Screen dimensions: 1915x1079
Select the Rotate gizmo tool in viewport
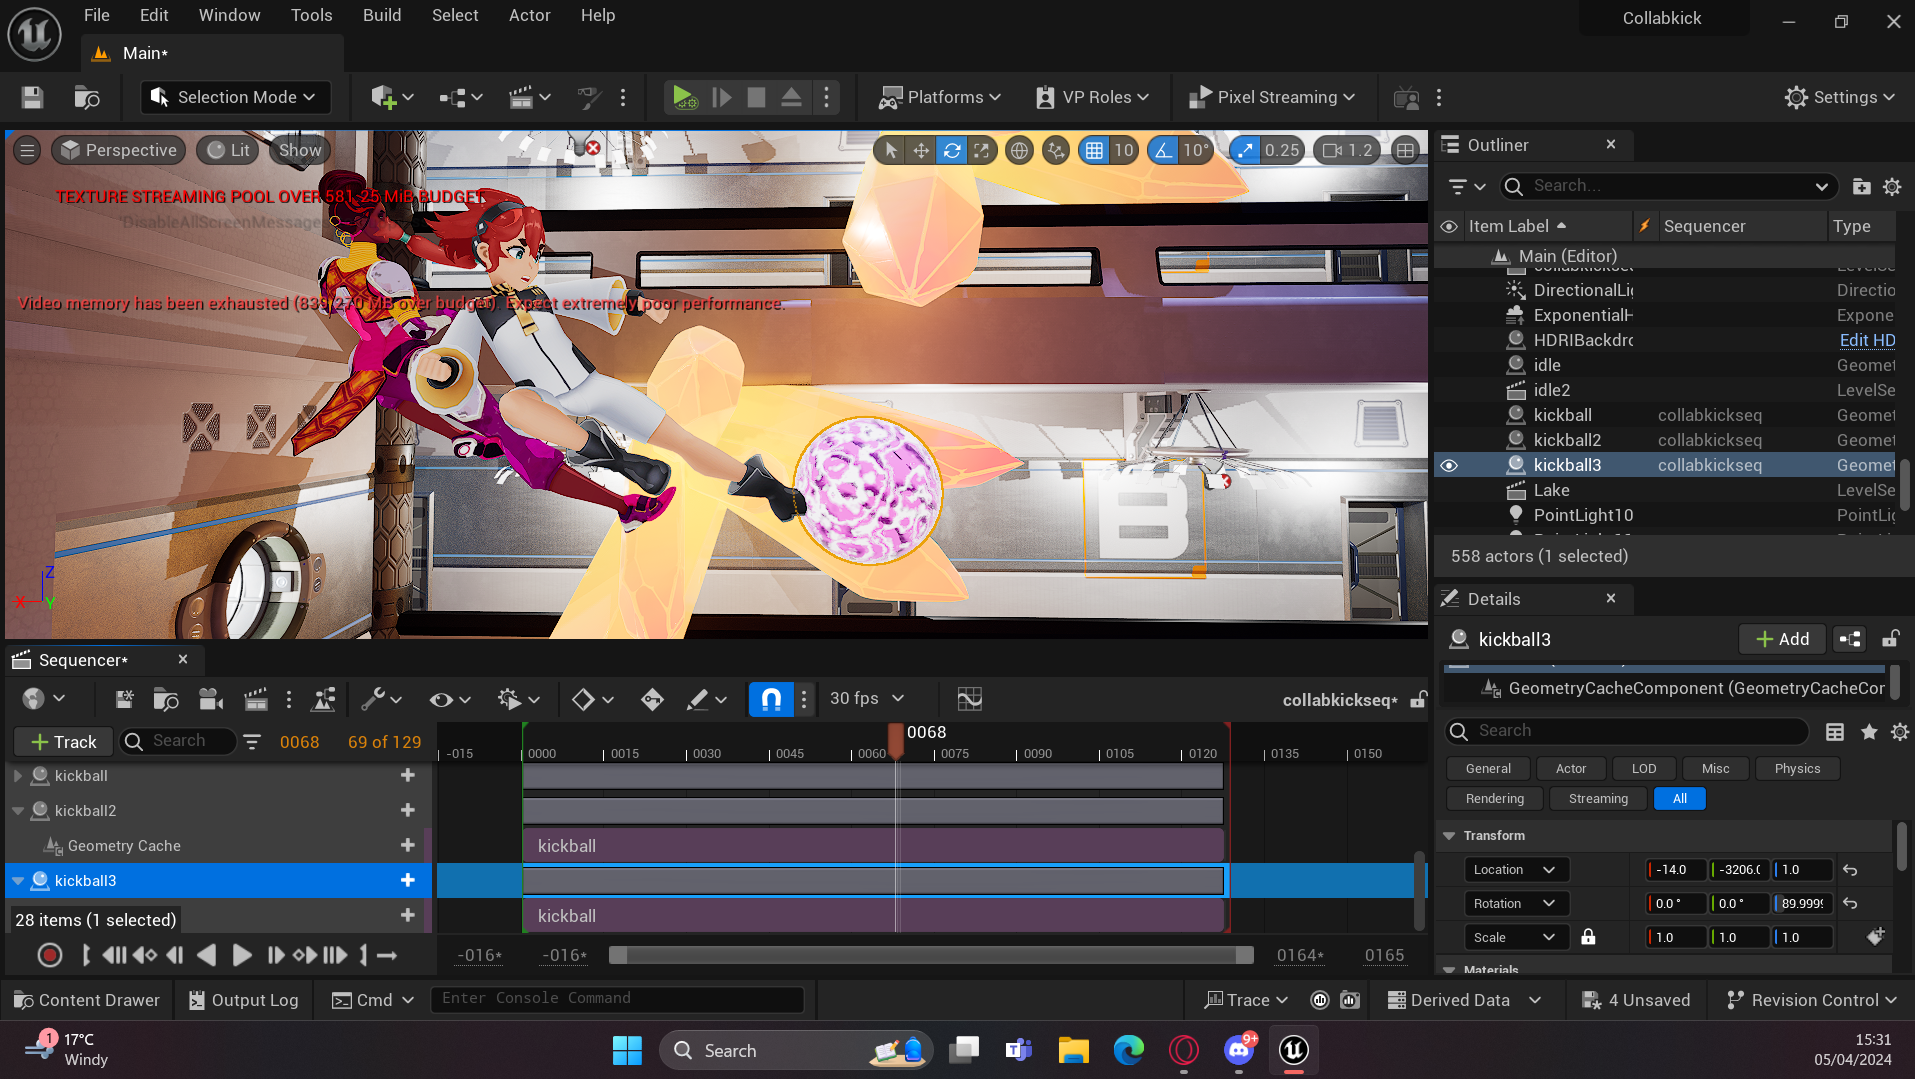click(x=952, y=150)
